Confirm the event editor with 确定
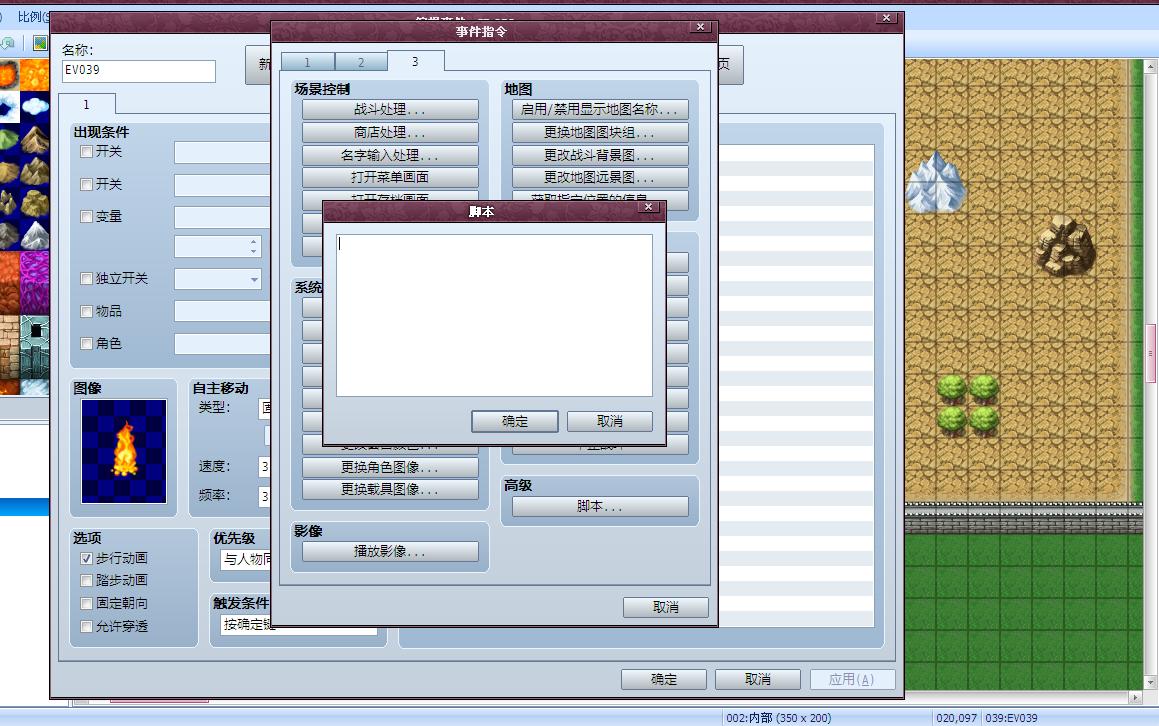 click(x=664, y=679)
